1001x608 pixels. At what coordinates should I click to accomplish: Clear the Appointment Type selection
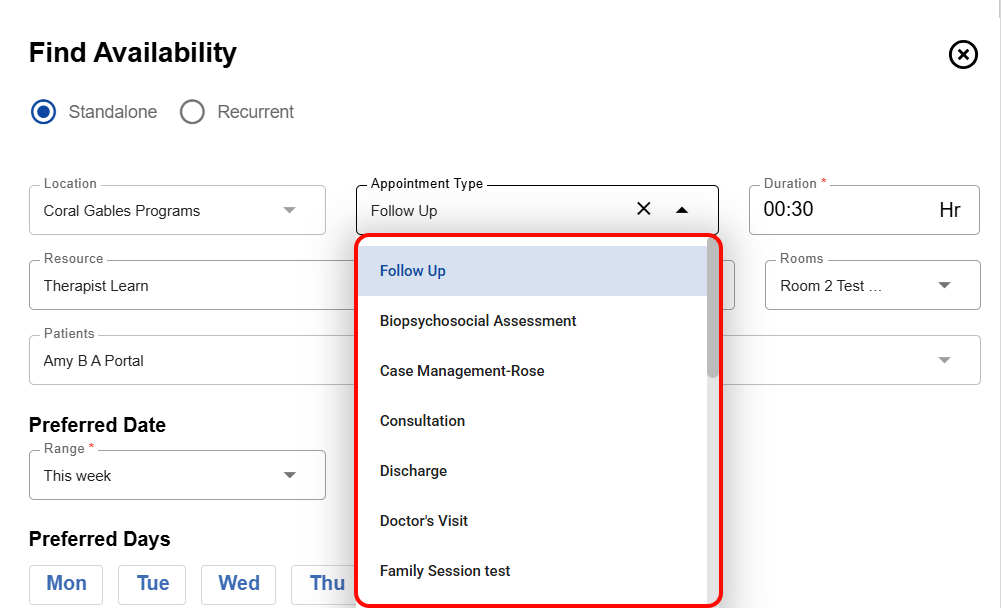click(x=644, y=209)
